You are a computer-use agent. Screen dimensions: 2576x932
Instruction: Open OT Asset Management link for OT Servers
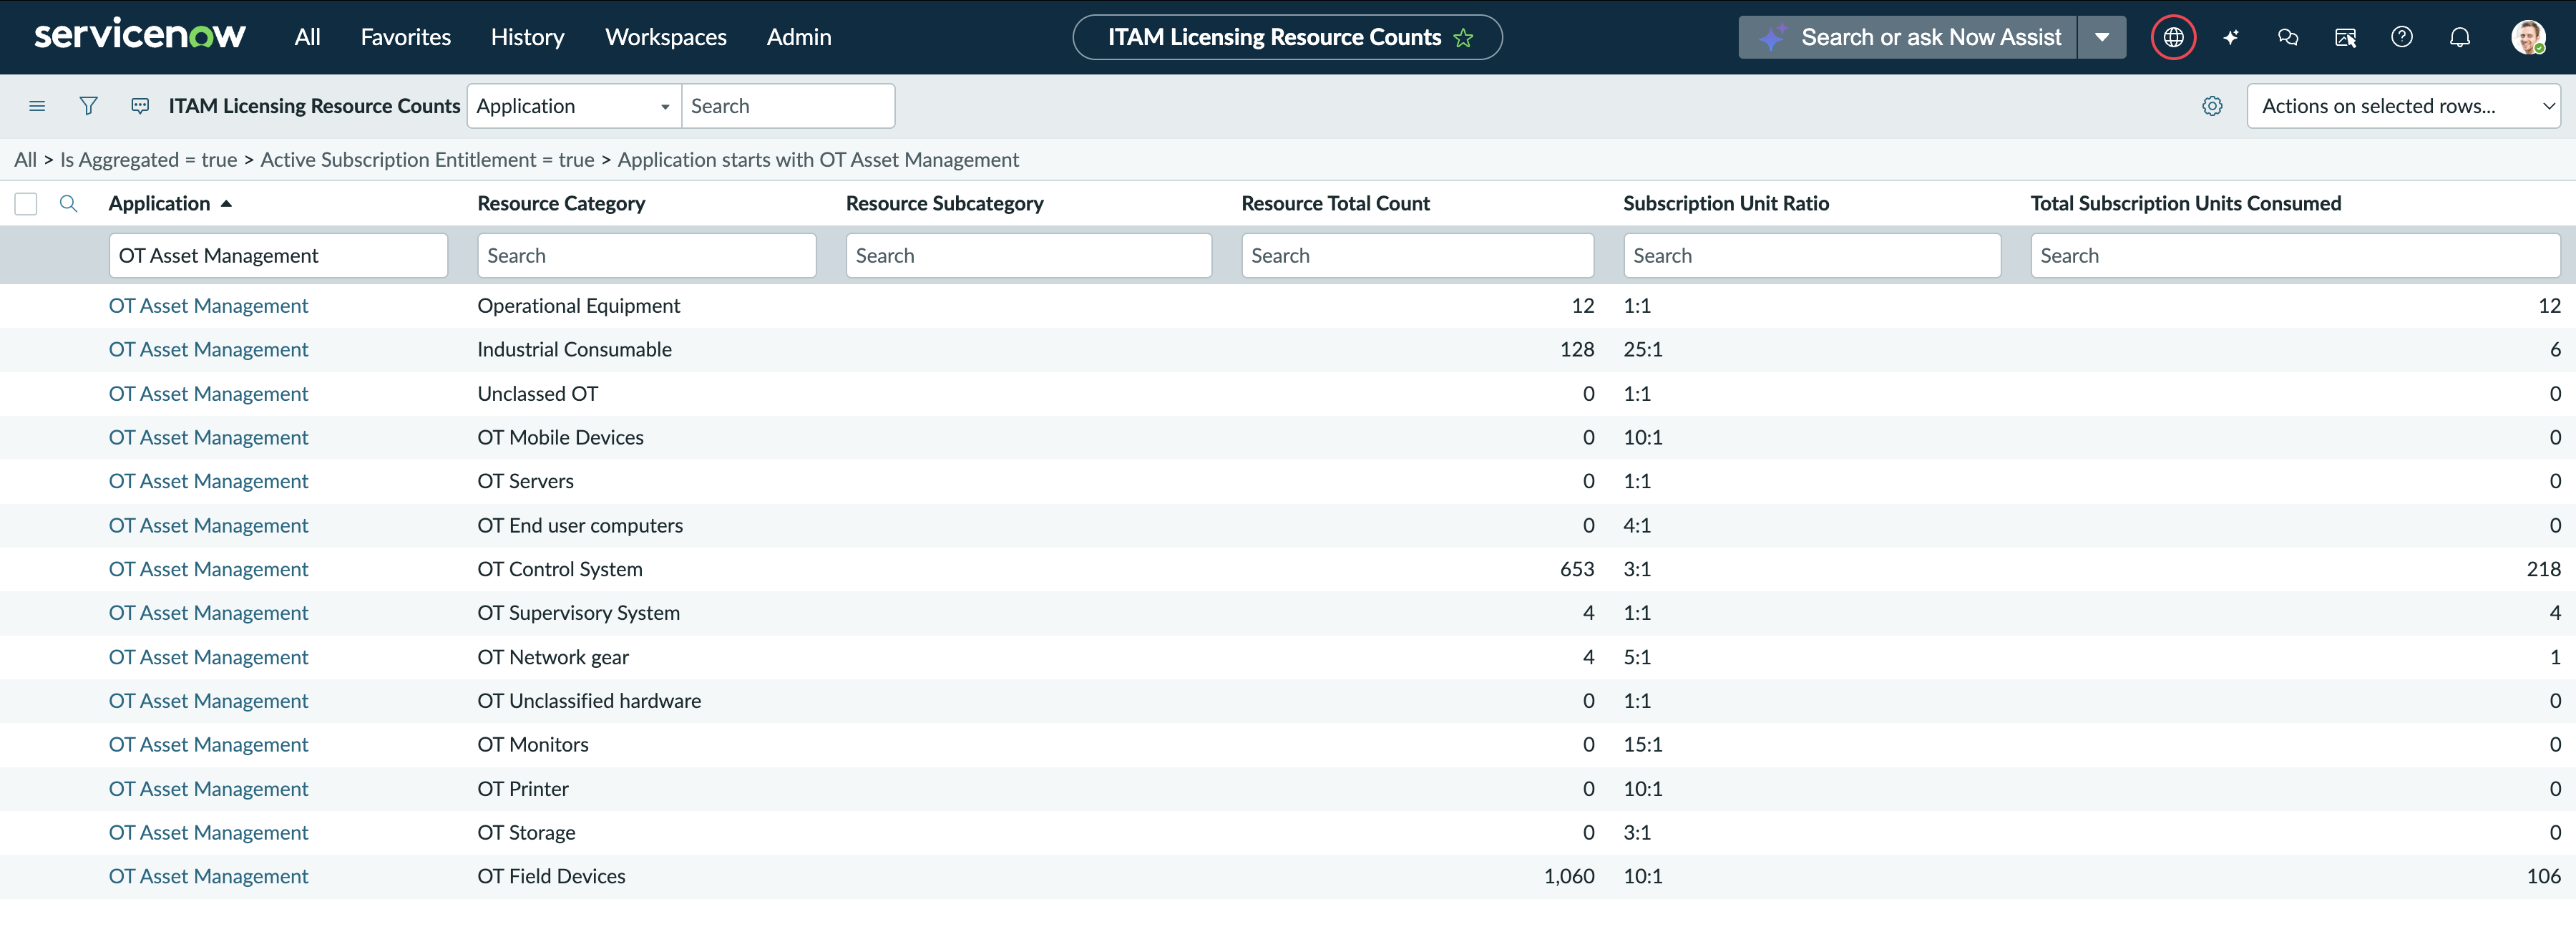coord(208,482)
